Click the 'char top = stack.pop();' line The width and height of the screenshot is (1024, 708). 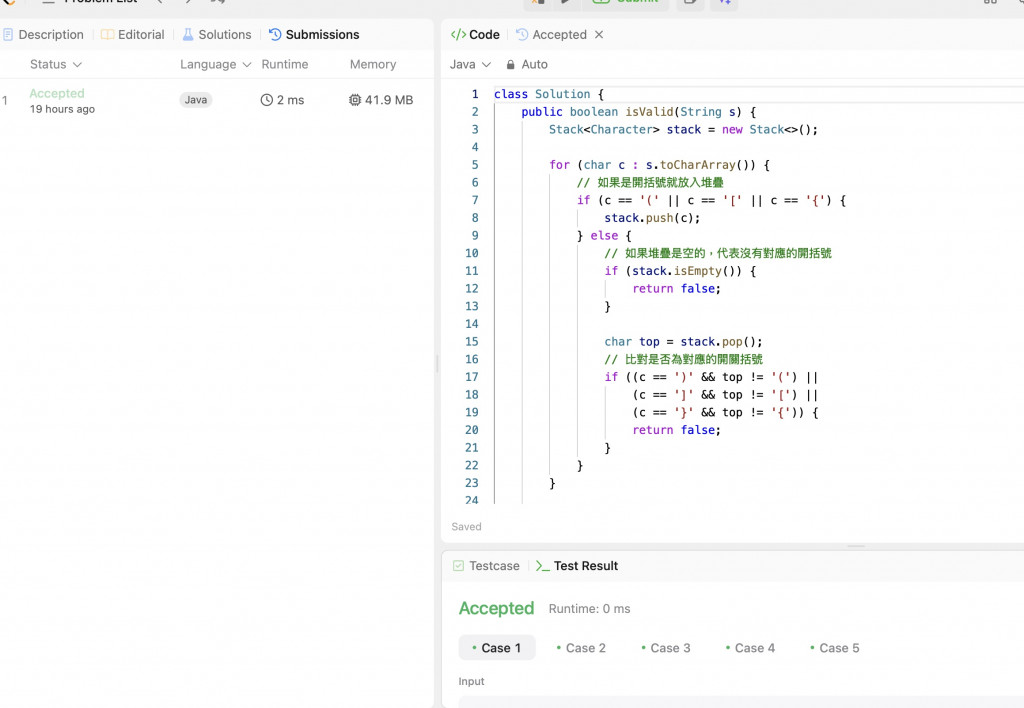[683, 342]
